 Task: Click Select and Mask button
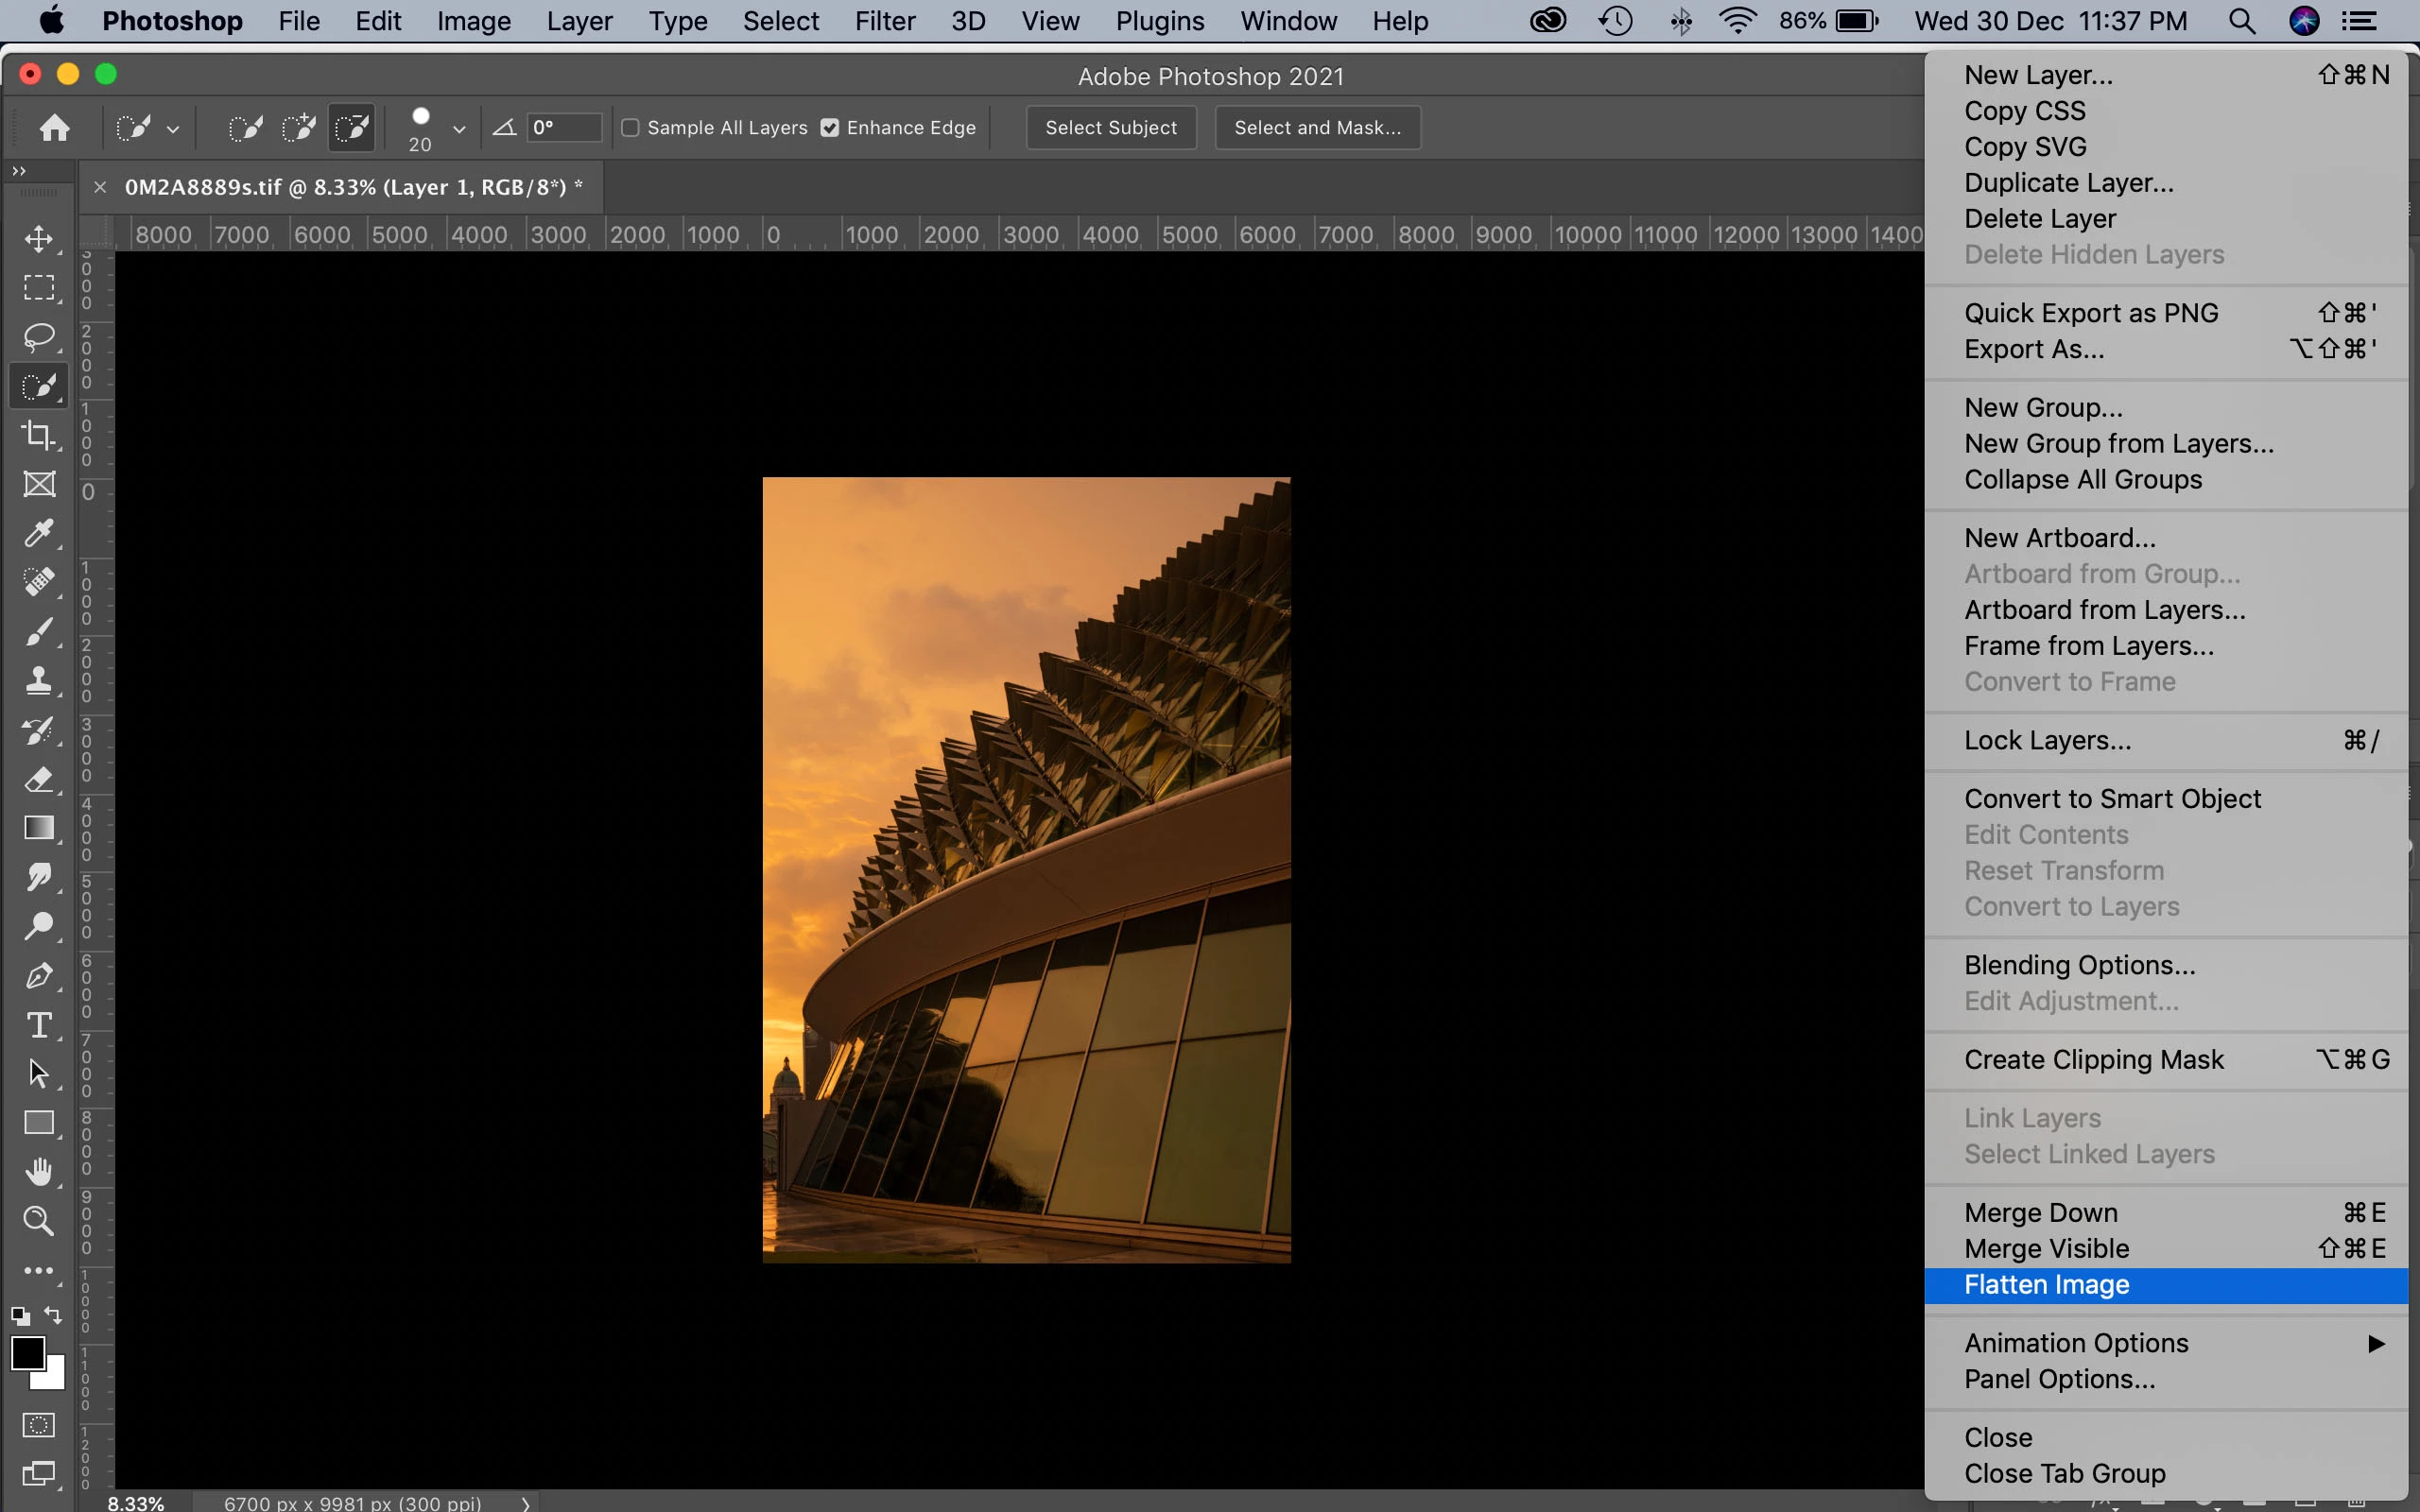tap(1317, 128)
